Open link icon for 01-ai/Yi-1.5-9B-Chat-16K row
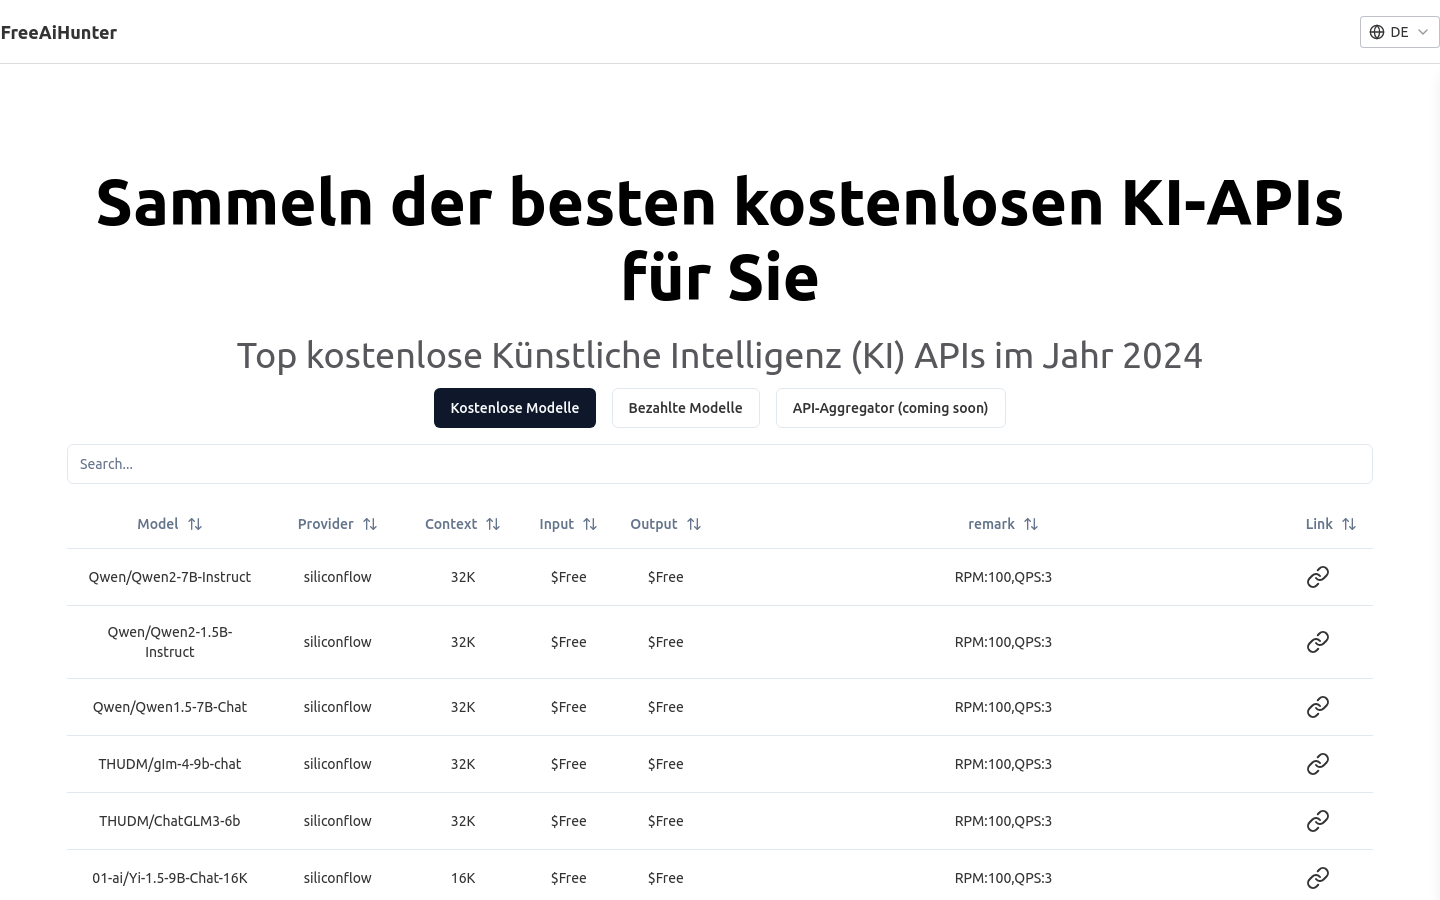 [1318, 878]
